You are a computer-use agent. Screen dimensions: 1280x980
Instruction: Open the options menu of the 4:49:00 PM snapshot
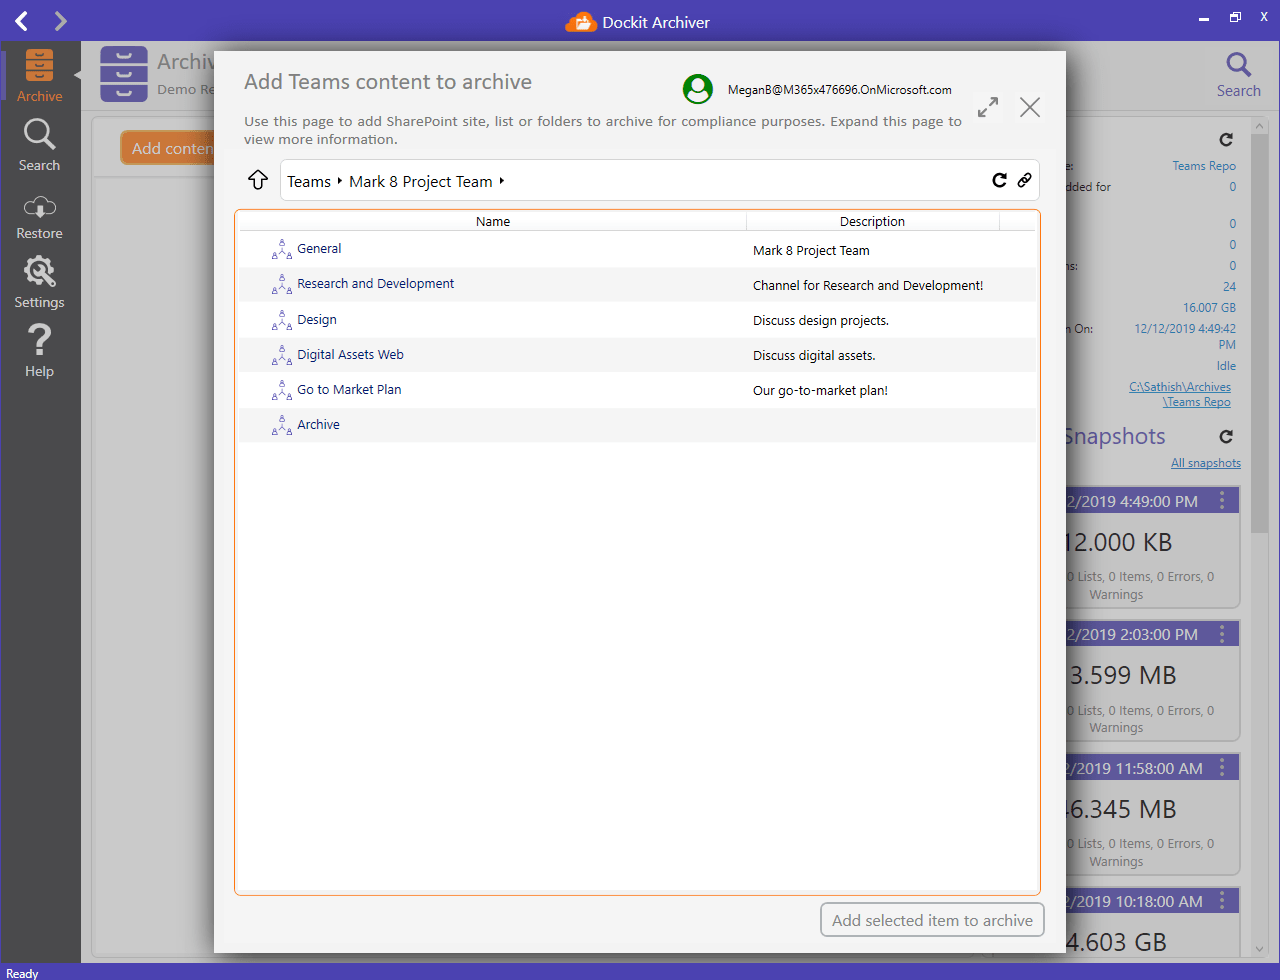[x=1221, y=500]
